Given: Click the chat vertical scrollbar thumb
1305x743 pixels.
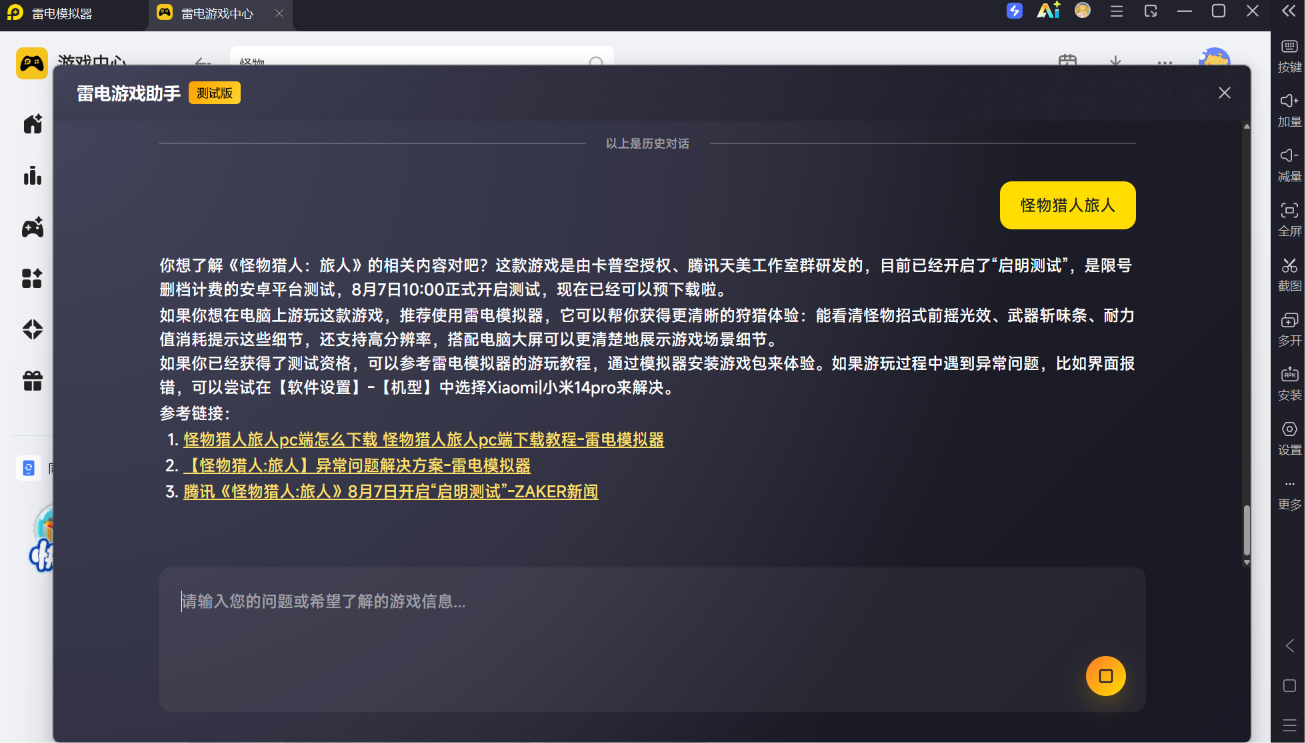Looking at the screenshot, I should 1247,531.
